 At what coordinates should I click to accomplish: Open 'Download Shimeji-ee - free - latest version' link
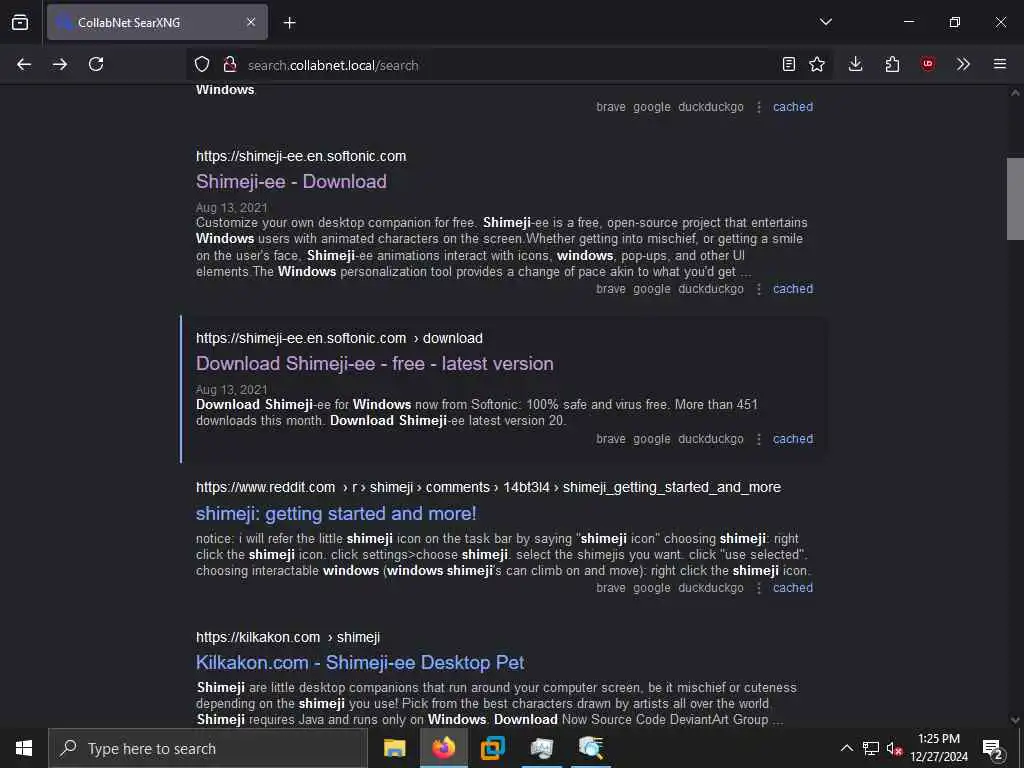(375, 364)
